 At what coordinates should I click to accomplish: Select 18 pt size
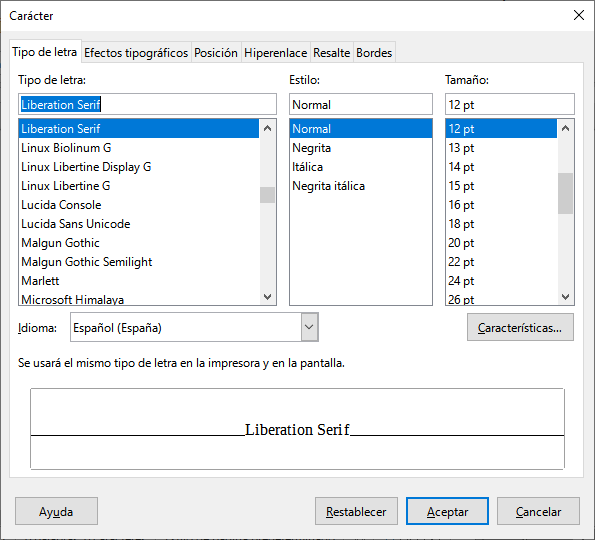pos(501,224)
